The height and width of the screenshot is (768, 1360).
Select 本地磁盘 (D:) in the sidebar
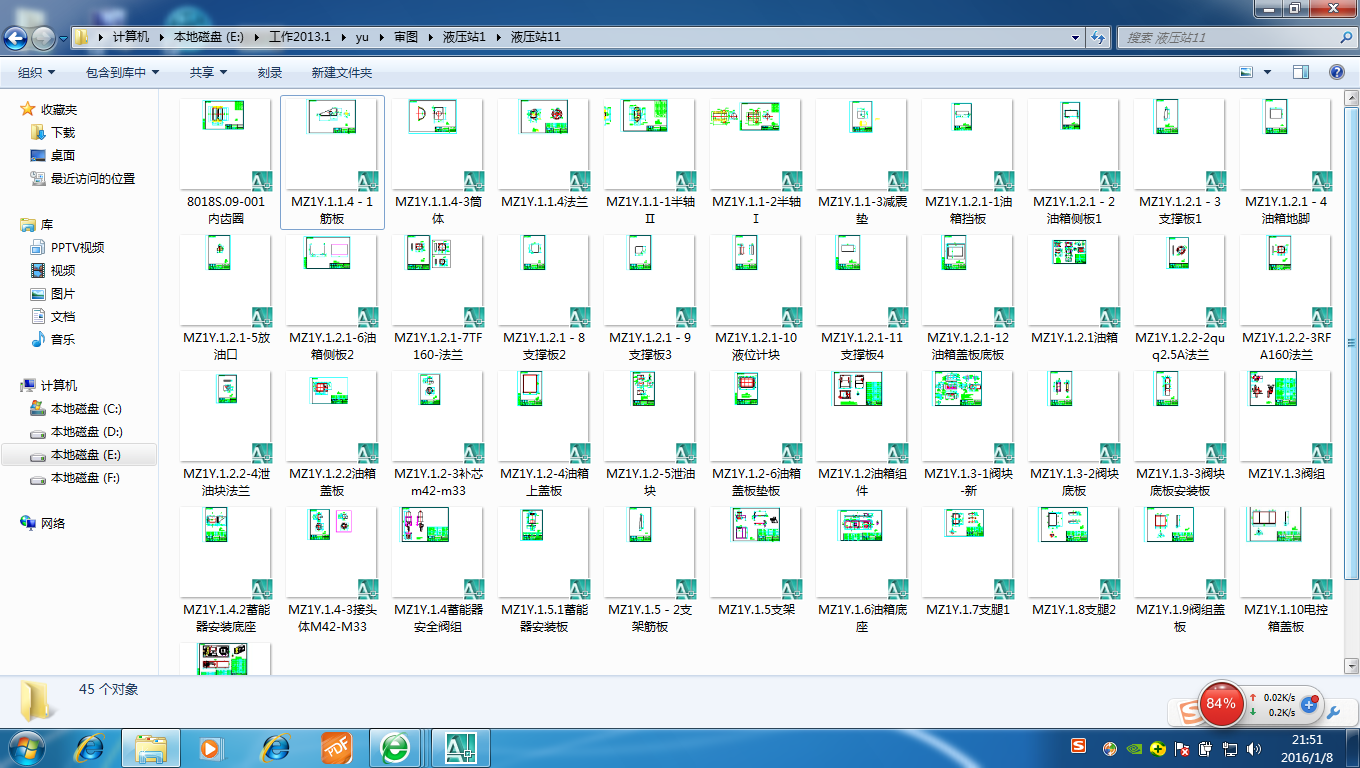point(86,431)
